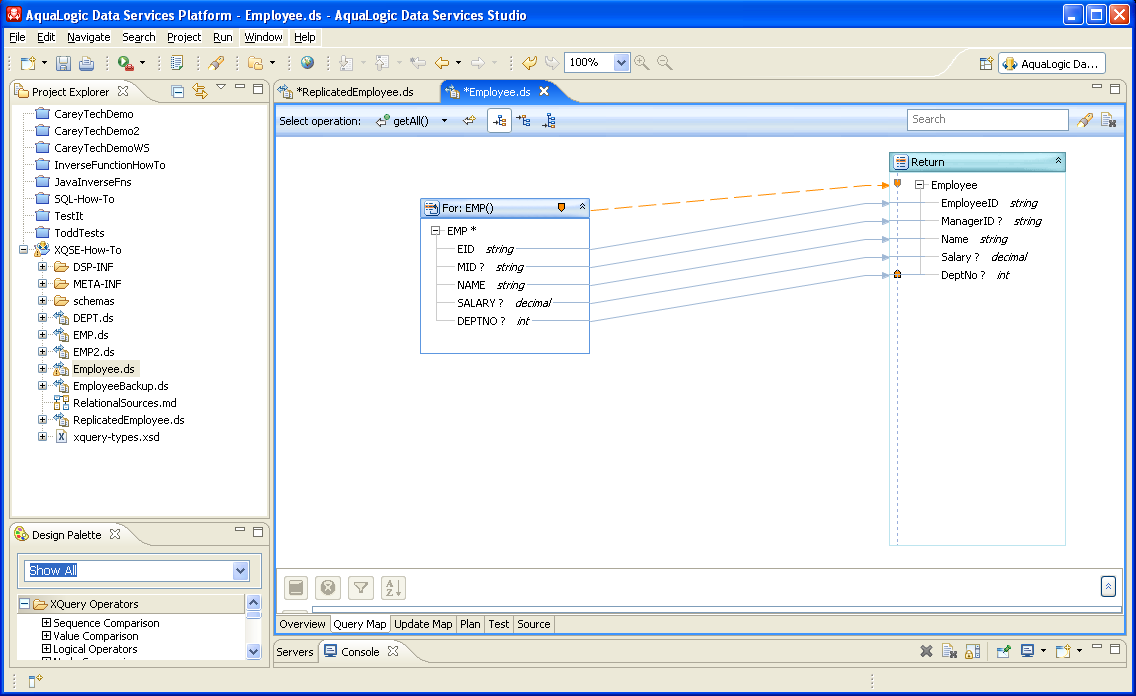Close the *Employee.ds editor tab
The height and width of the screenshot is (696, 1136).
pos(544,91)
